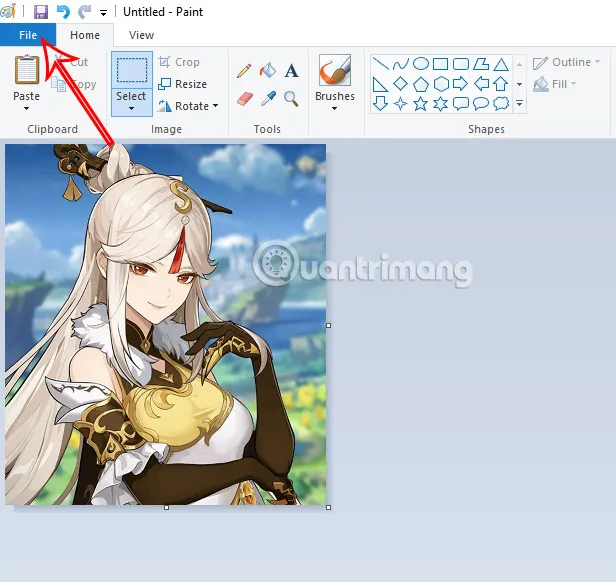Choose the Triangle shape

click(x=501, y=64)
